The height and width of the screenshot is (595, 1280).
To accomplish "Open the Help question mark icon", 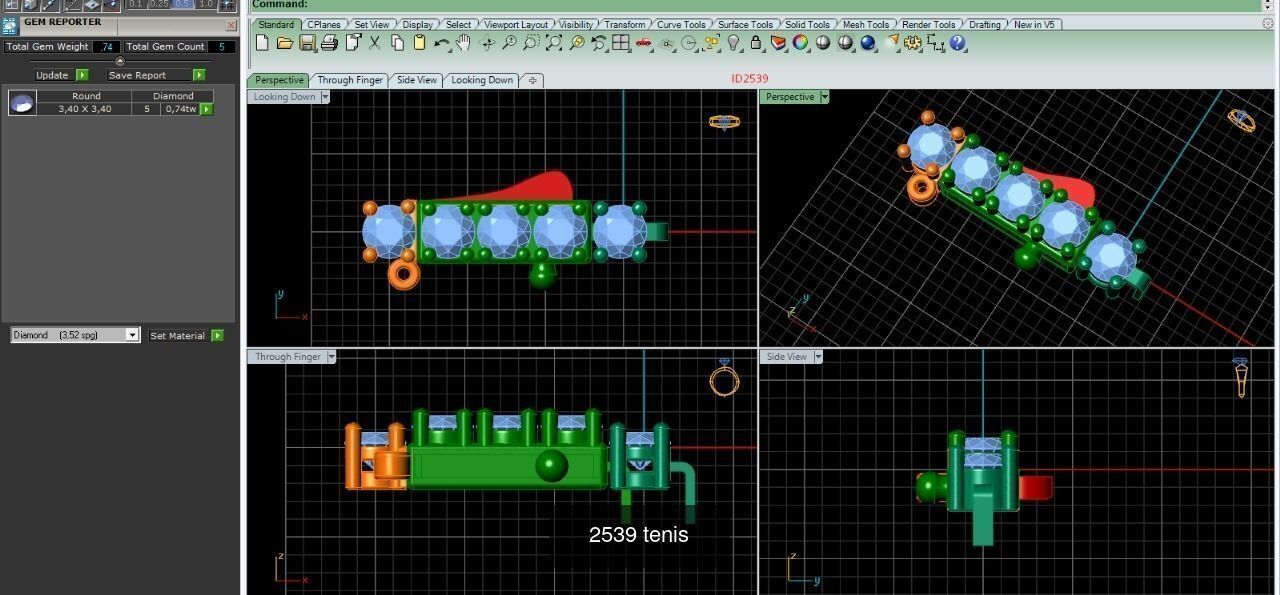I will point(958,43).
